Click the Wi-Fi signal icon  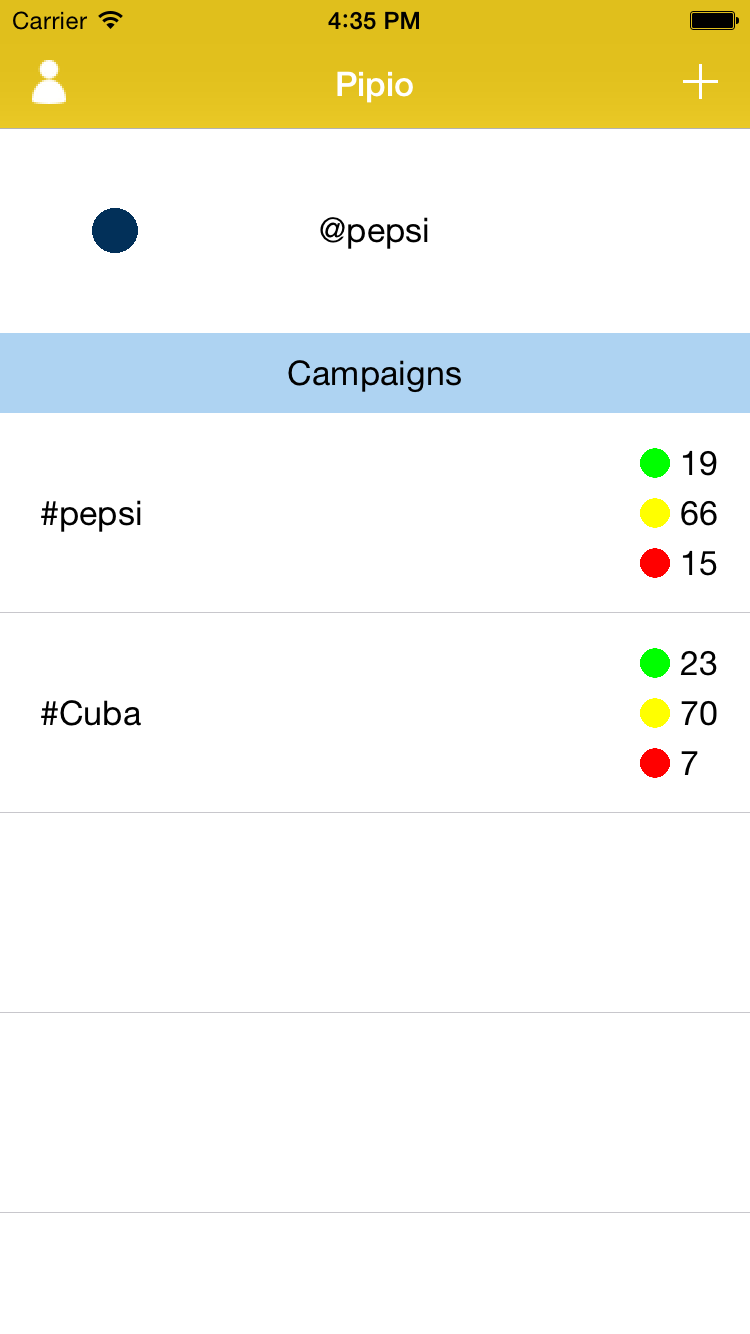coord(111,20)
